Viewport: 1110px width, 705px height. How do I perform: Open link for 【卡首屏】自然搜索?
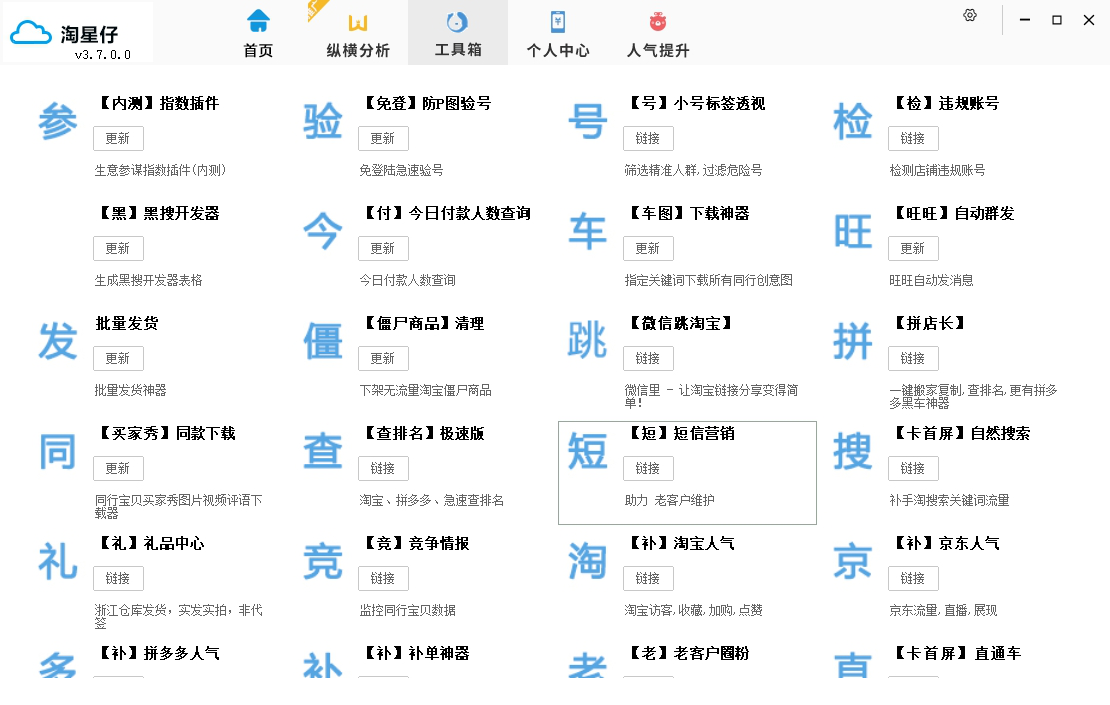pyautogui.click(x=913, y=469)
